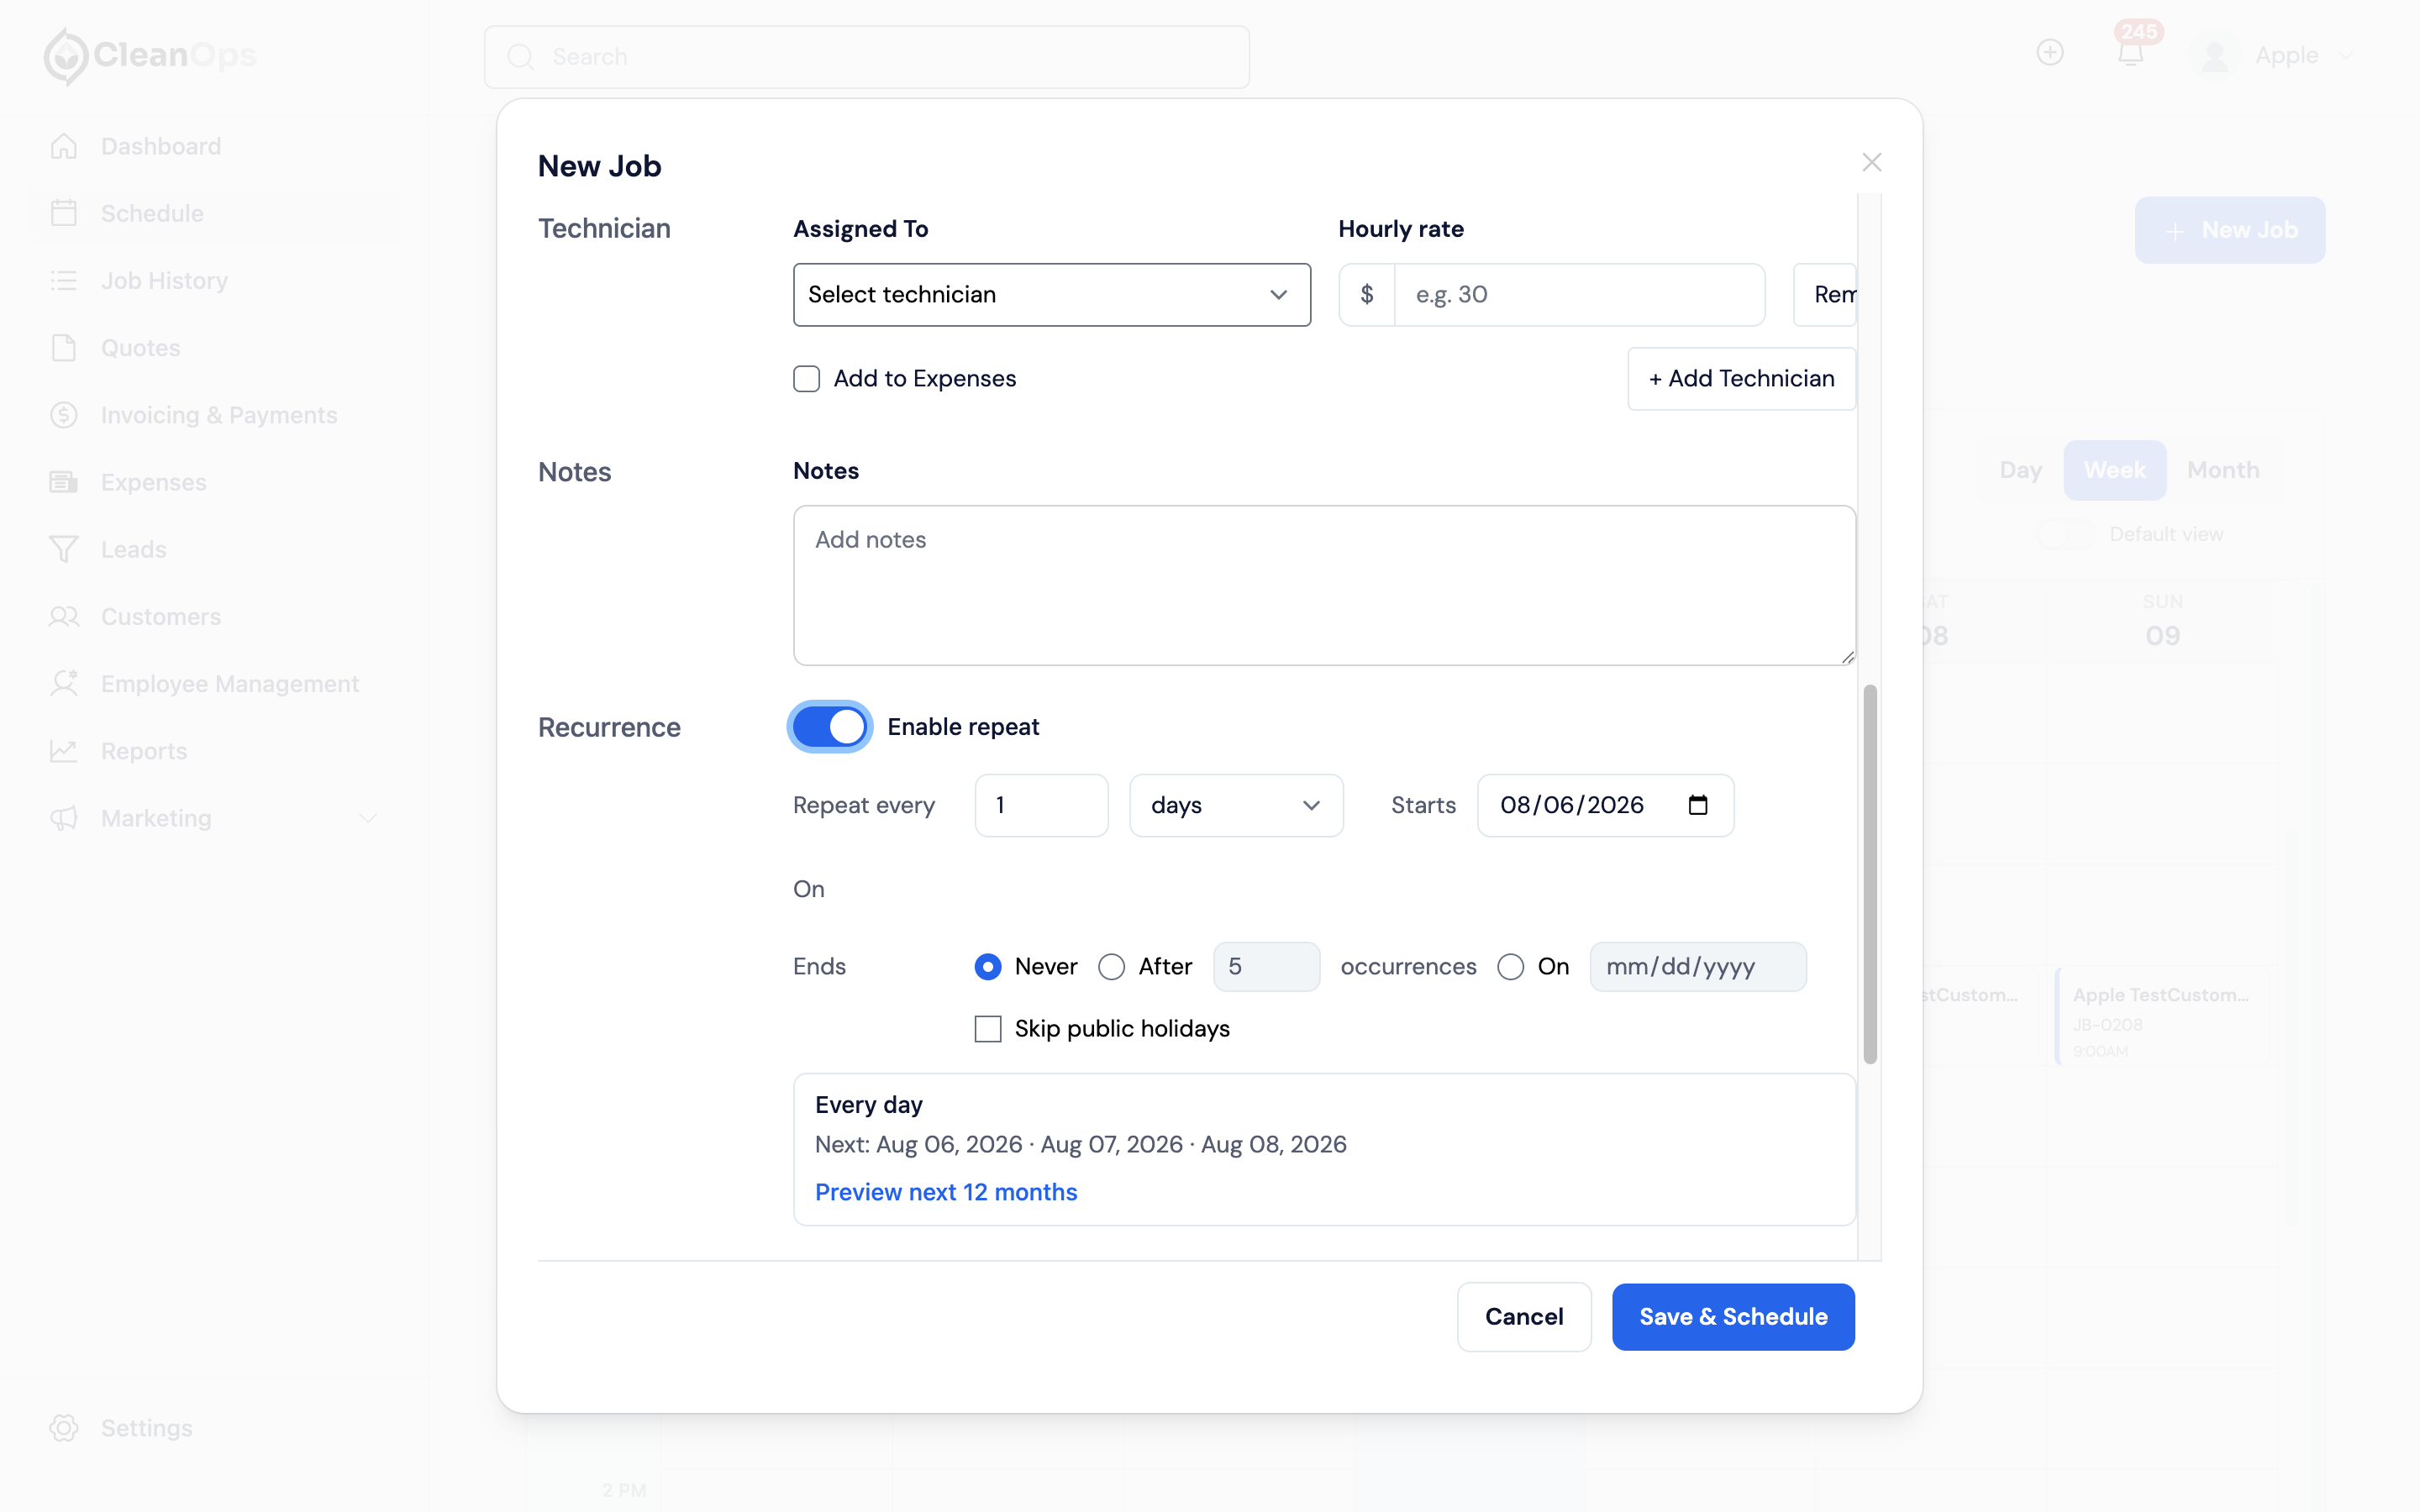Click Save & Schedule
This screenshot has width=2420, height=1512.
[x=1733, y=1317]
